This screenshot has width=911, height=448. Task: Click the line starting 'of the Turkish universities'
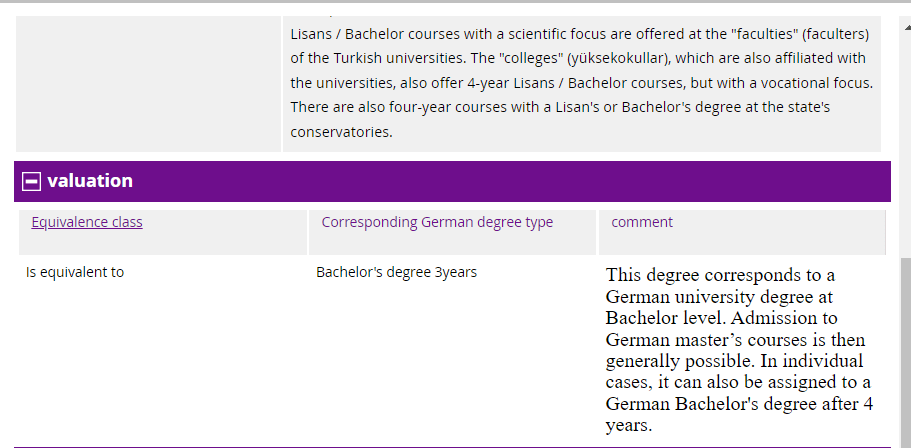click(x=580, y=58)
